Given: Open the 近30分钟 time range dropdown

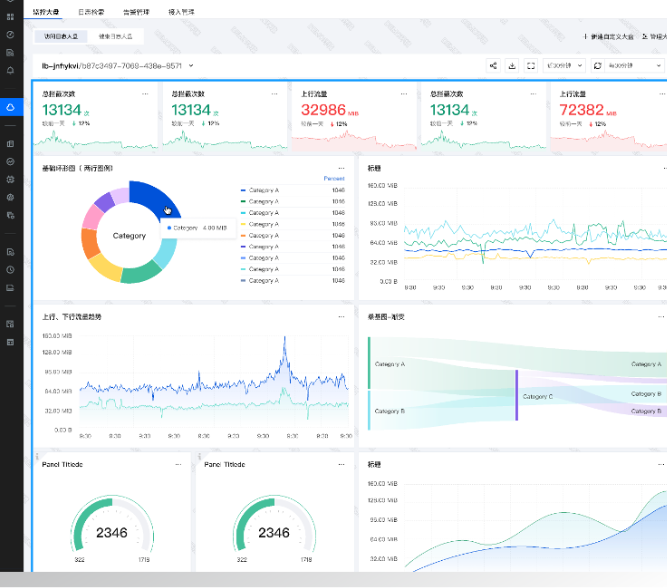Looking at the screenshot, I should click(564, 66).
